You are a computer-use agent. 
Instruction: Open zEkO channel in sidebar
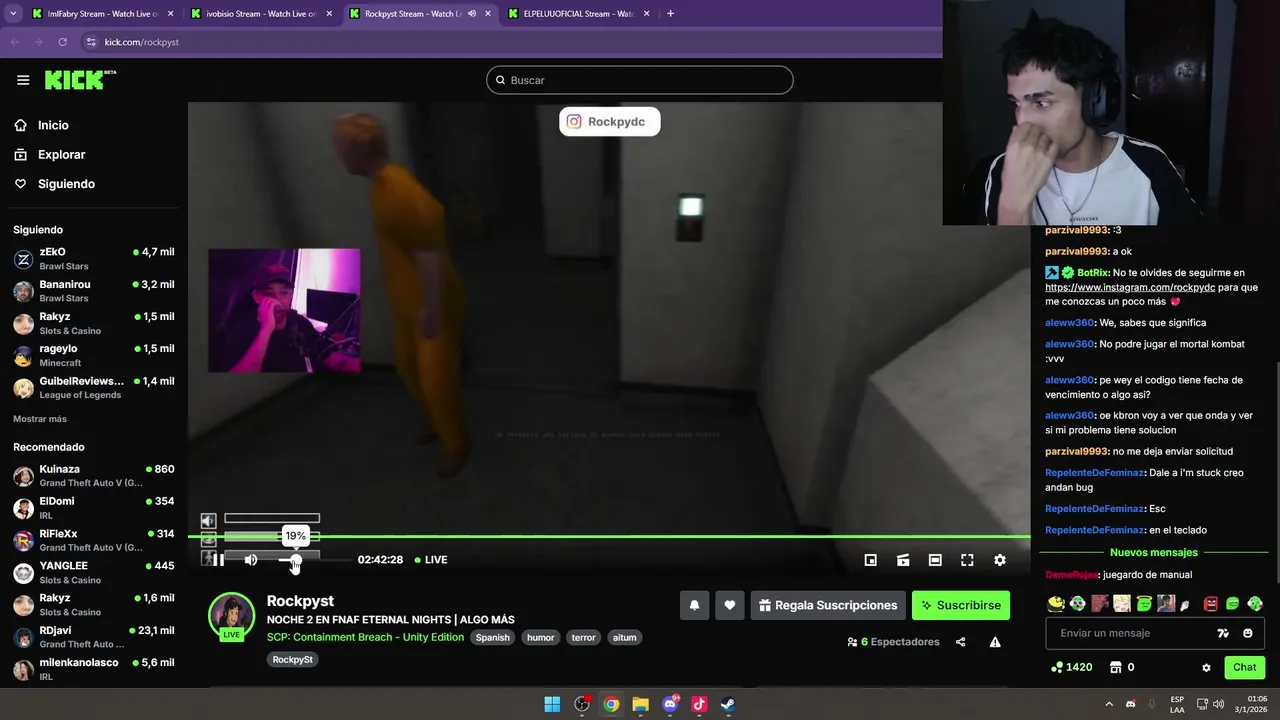pos(94,259)
